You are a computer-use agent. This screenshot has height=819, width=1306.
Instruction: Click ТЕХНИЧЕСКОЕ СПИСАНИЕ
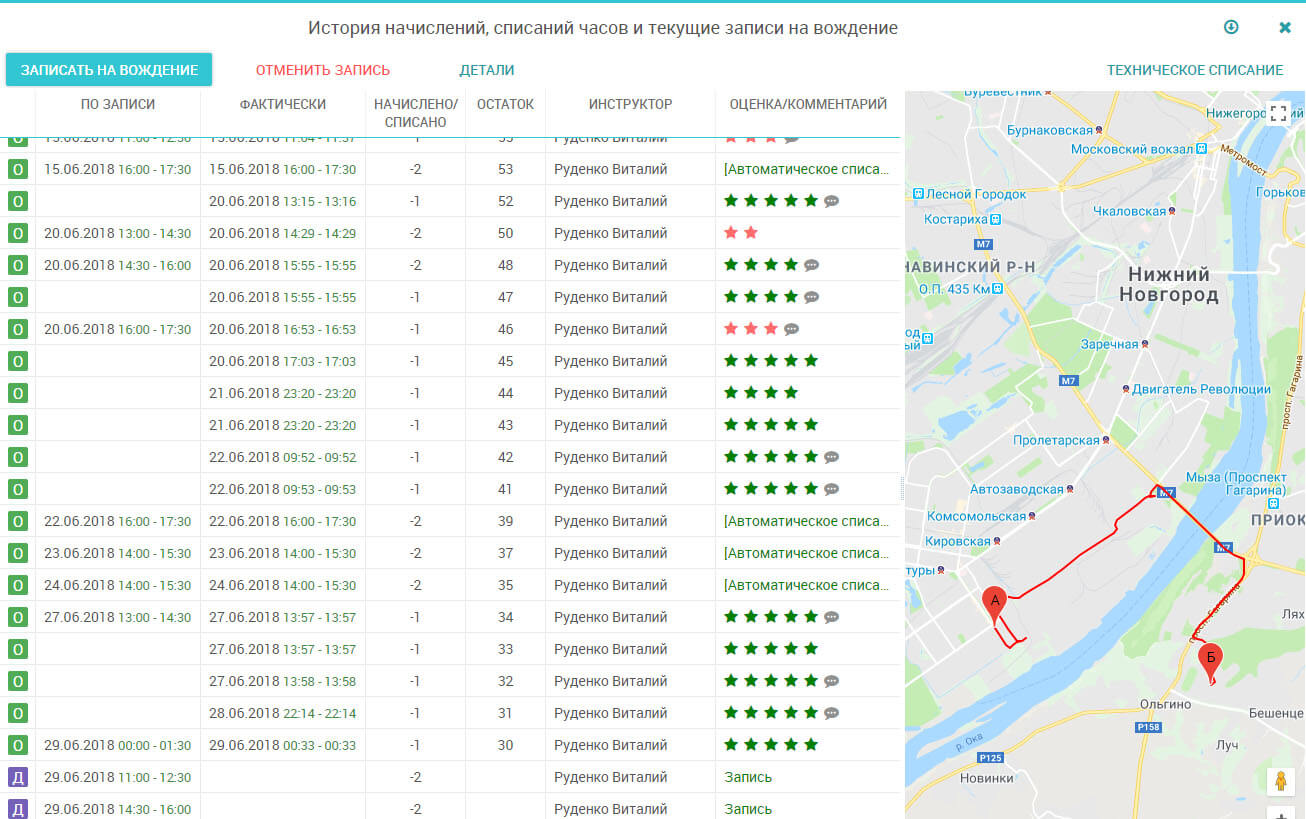tap(1195, 70)
